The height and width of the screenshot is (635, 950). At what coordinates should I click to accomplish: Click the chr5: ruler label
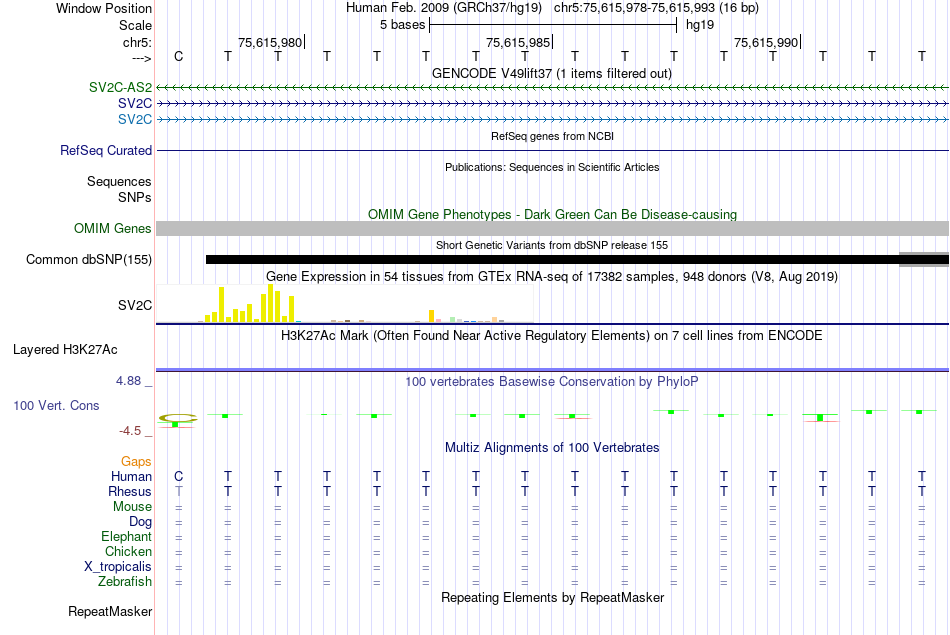[137, 42]
